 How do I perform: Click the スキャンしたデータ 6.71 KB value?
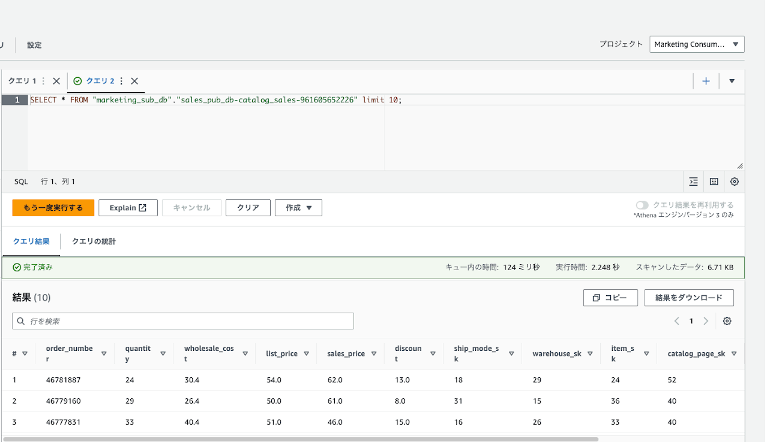point(720,267)
